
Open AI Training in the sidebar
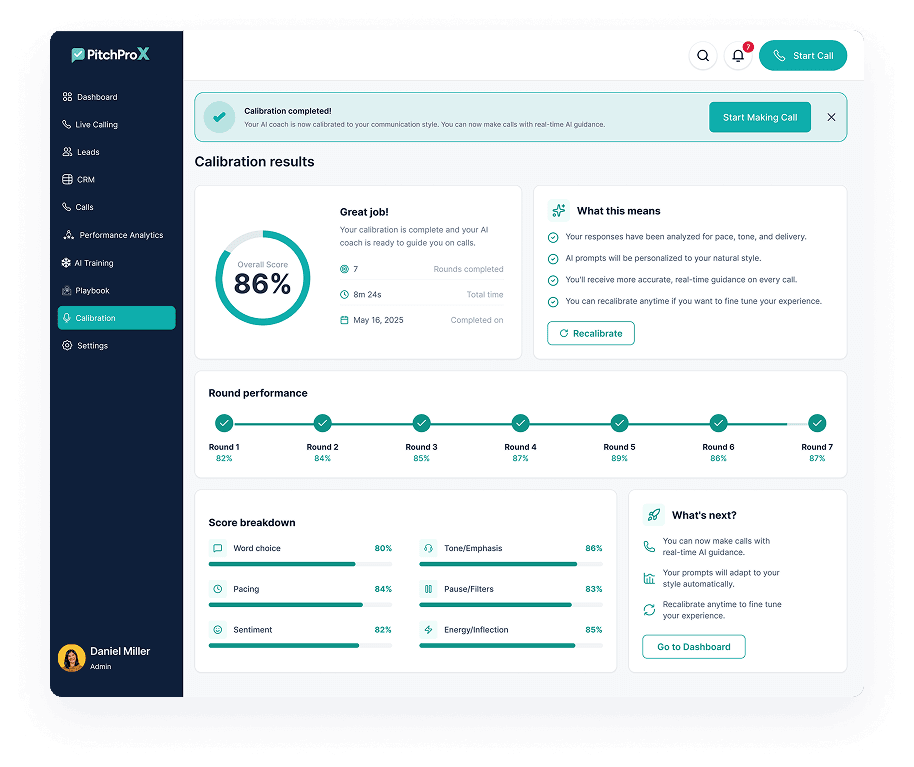point(117,263)
